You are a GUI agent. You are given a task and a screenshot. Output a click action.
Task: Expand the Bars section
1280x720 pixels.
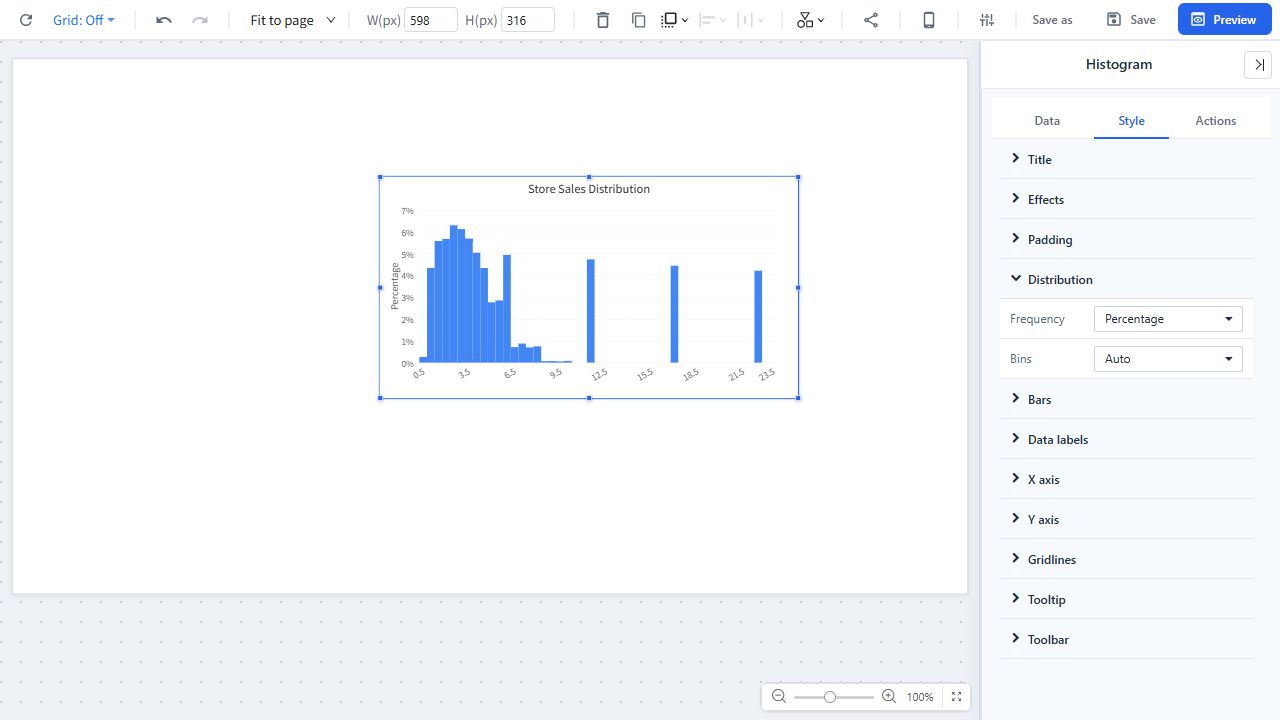click(x=1127, y=399)
